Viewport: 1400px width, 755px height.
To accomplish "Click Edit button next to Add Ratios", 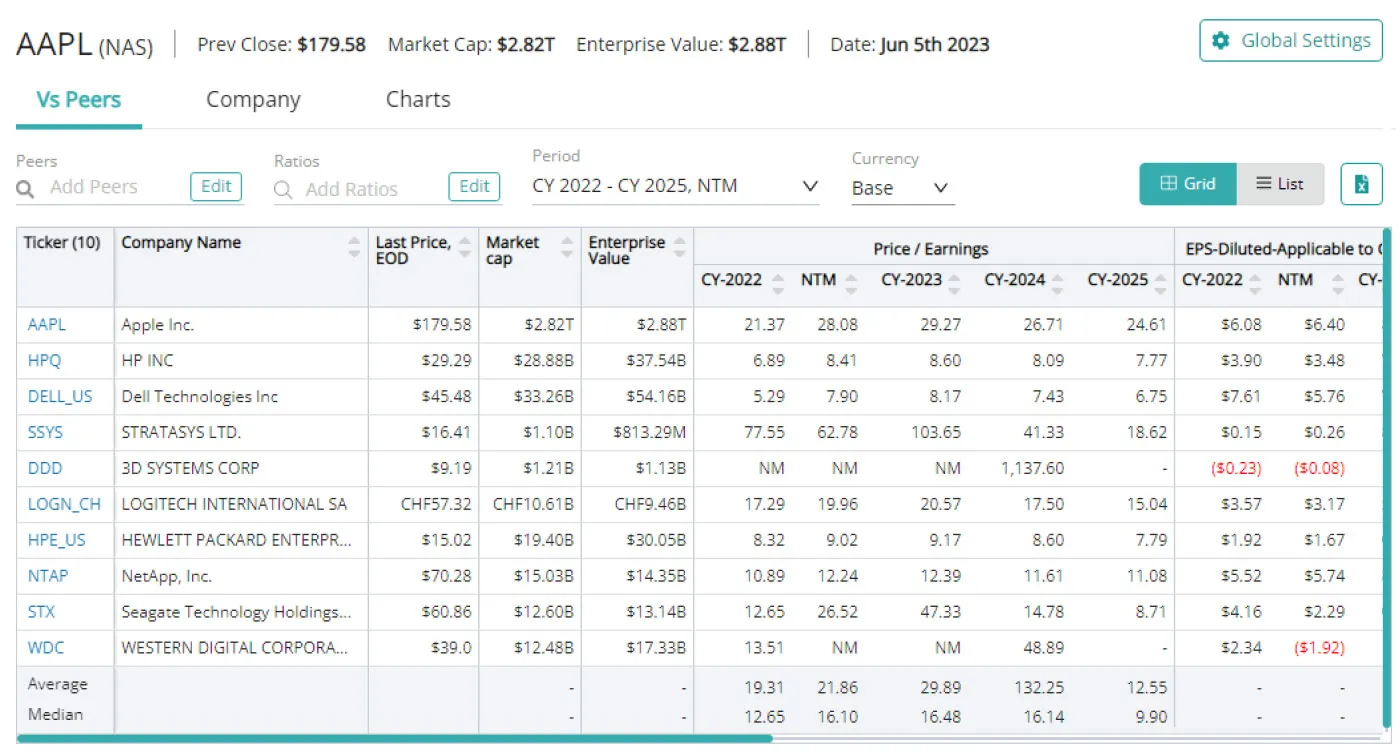I will (474, 186).
